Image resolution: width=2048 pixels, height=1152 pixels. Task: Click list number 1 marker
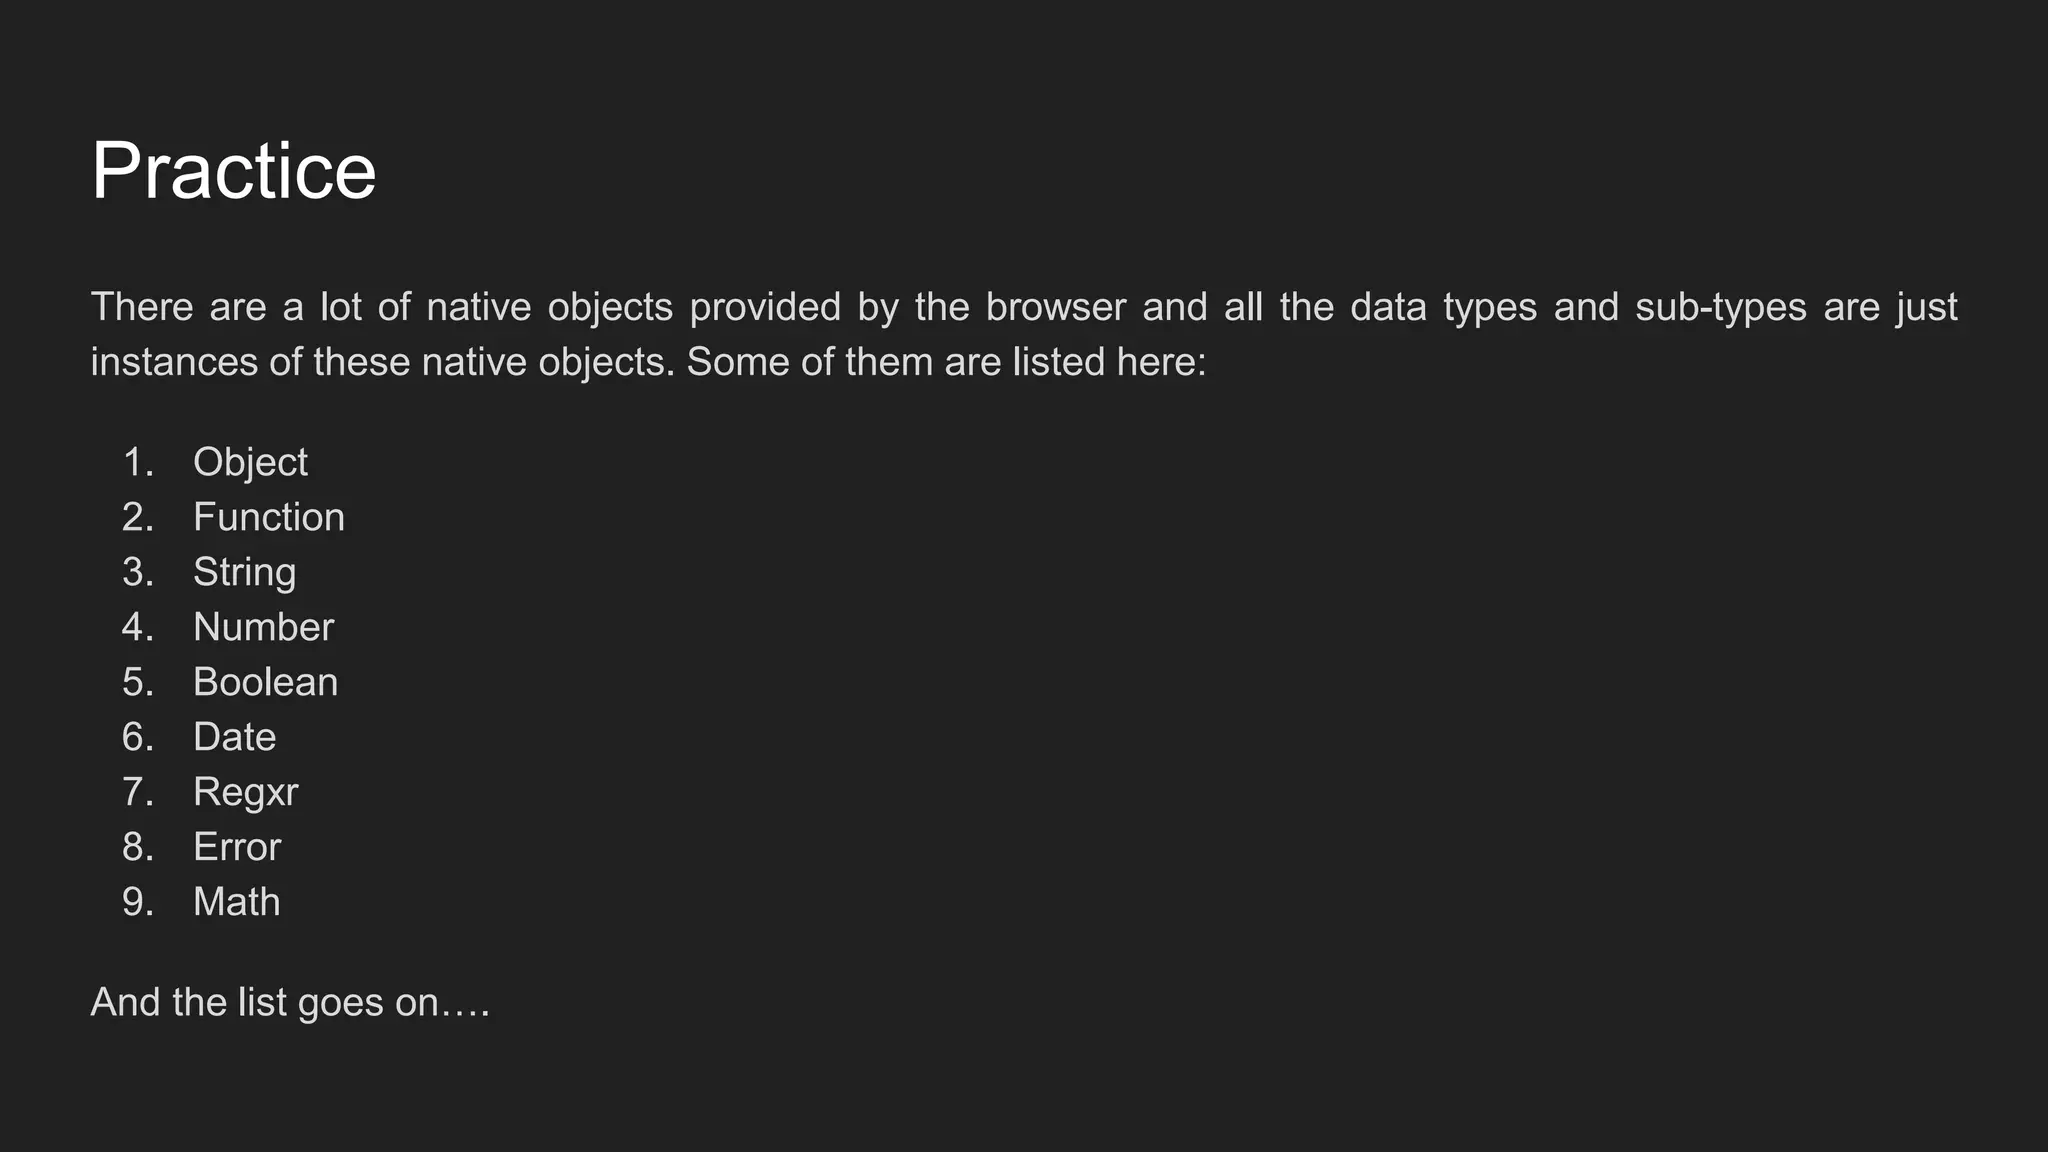[137, 462]
